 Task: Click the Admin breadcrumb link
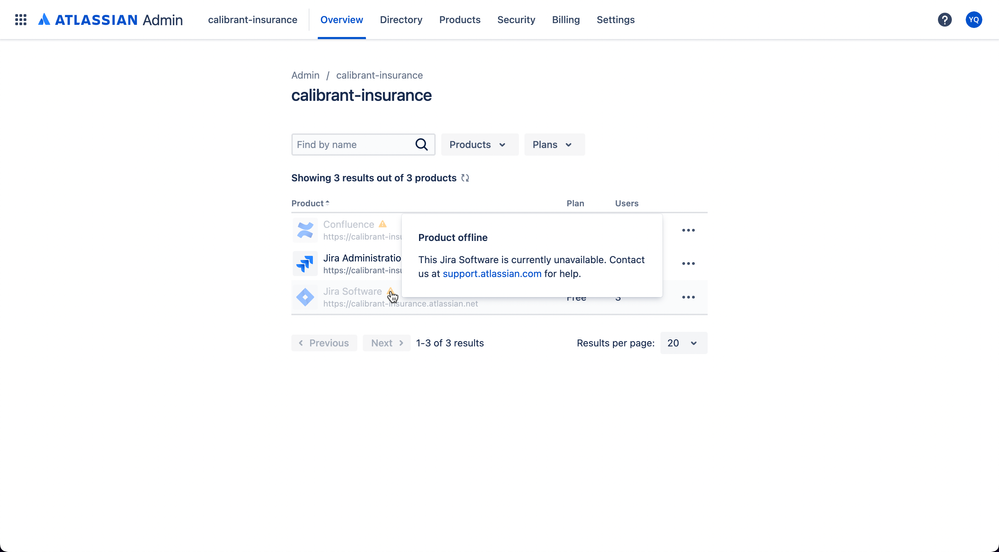(x=305, y=75)
